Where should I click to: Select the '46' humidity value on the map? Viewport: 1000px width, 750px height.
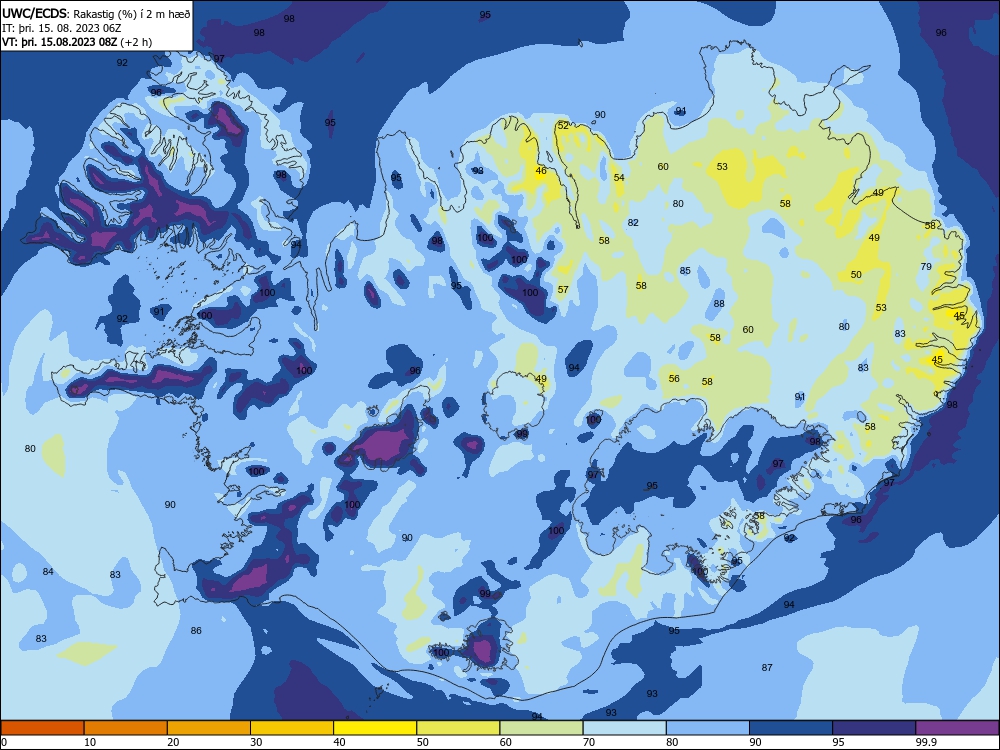click(x=541, y=170)
